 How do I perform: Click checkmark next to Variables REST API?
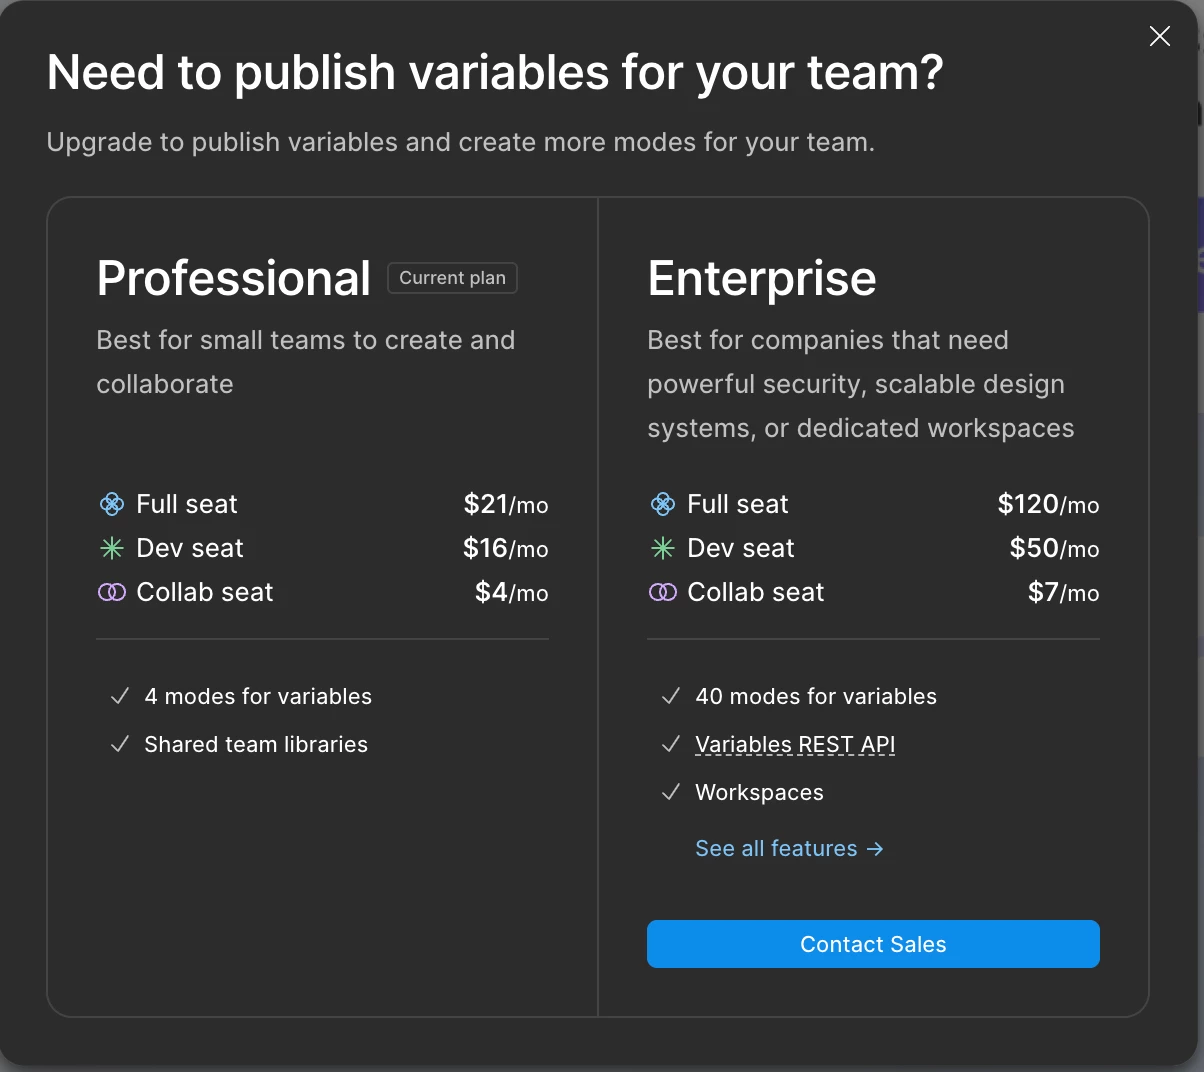coord(671,744)
